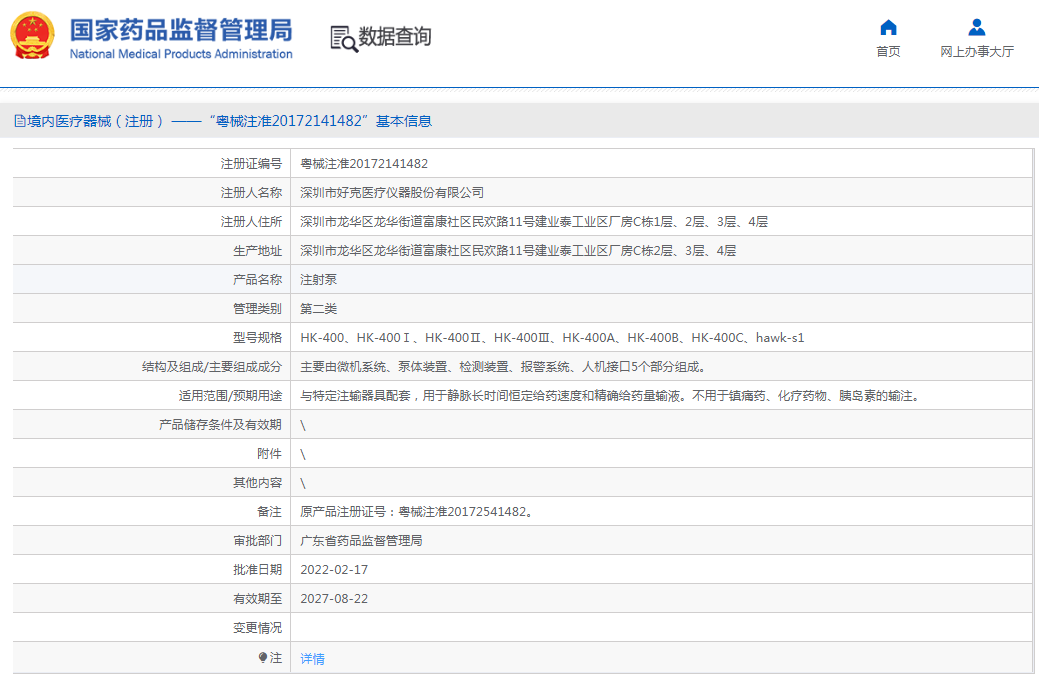
Task: Click the 国家药品监督管理局 title
Action: (181, 30)
